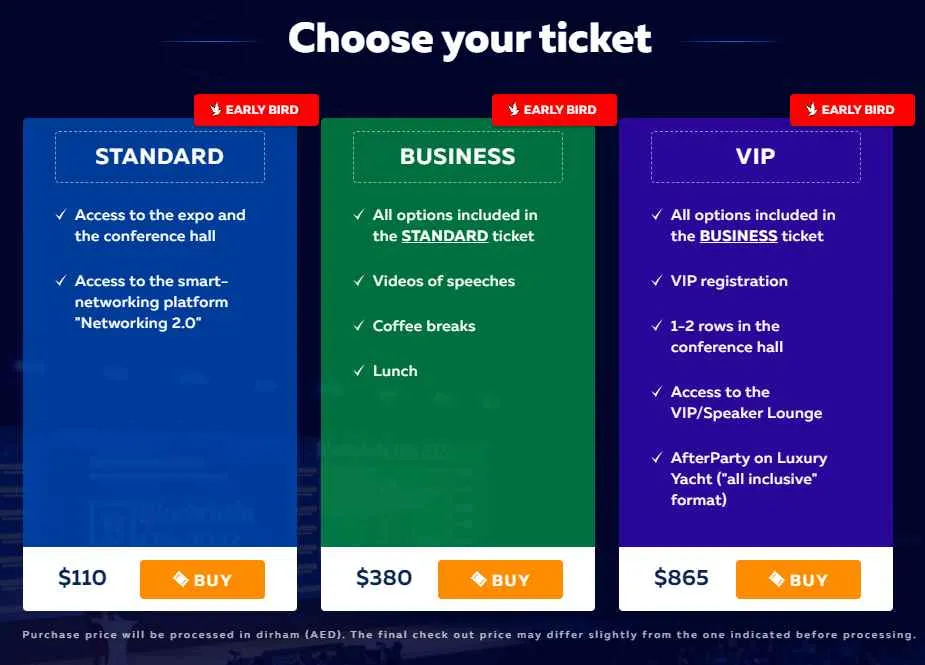Click the Early Bird badge on VIP card

click(x=852, y=110)
